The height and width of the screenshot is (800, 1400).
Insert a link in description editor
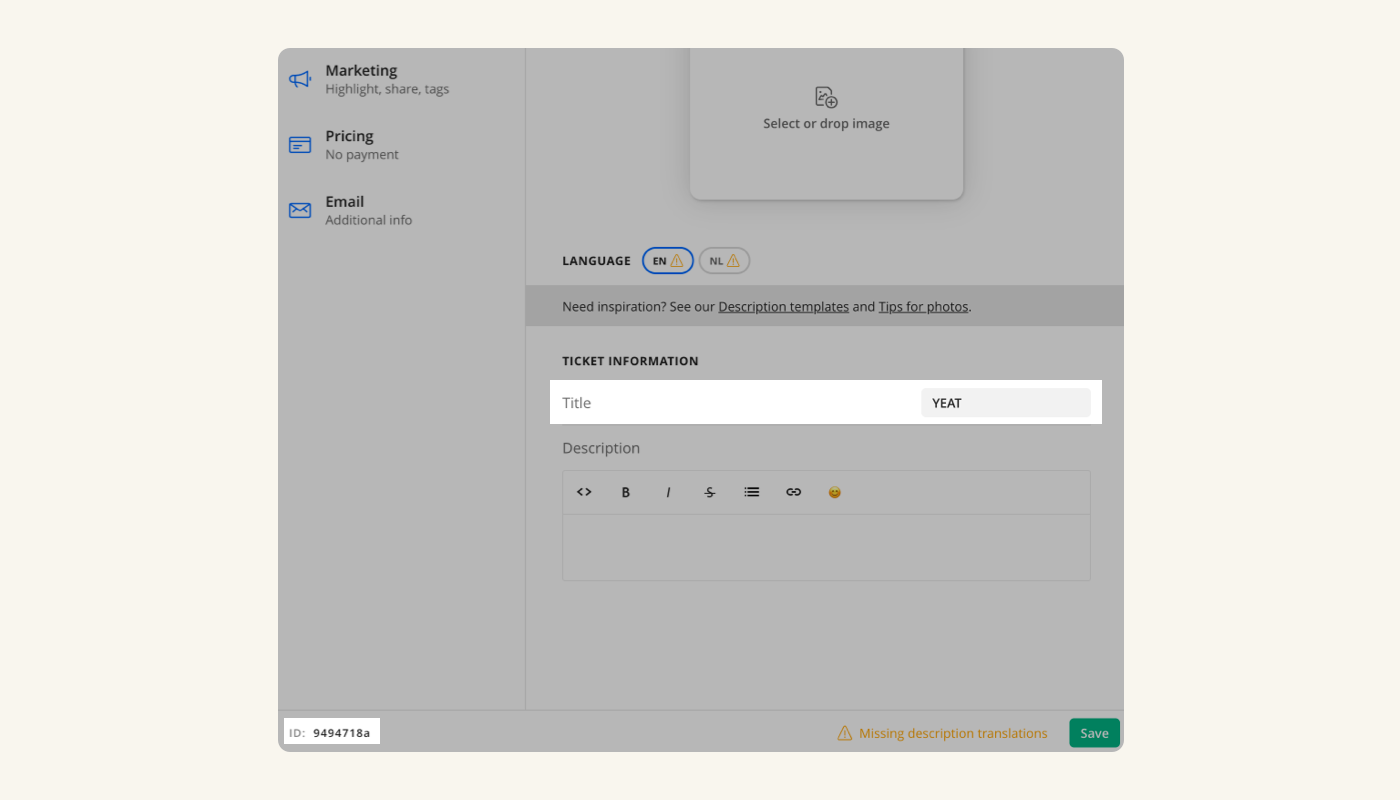pyautogui.click(x=793, y=492)
